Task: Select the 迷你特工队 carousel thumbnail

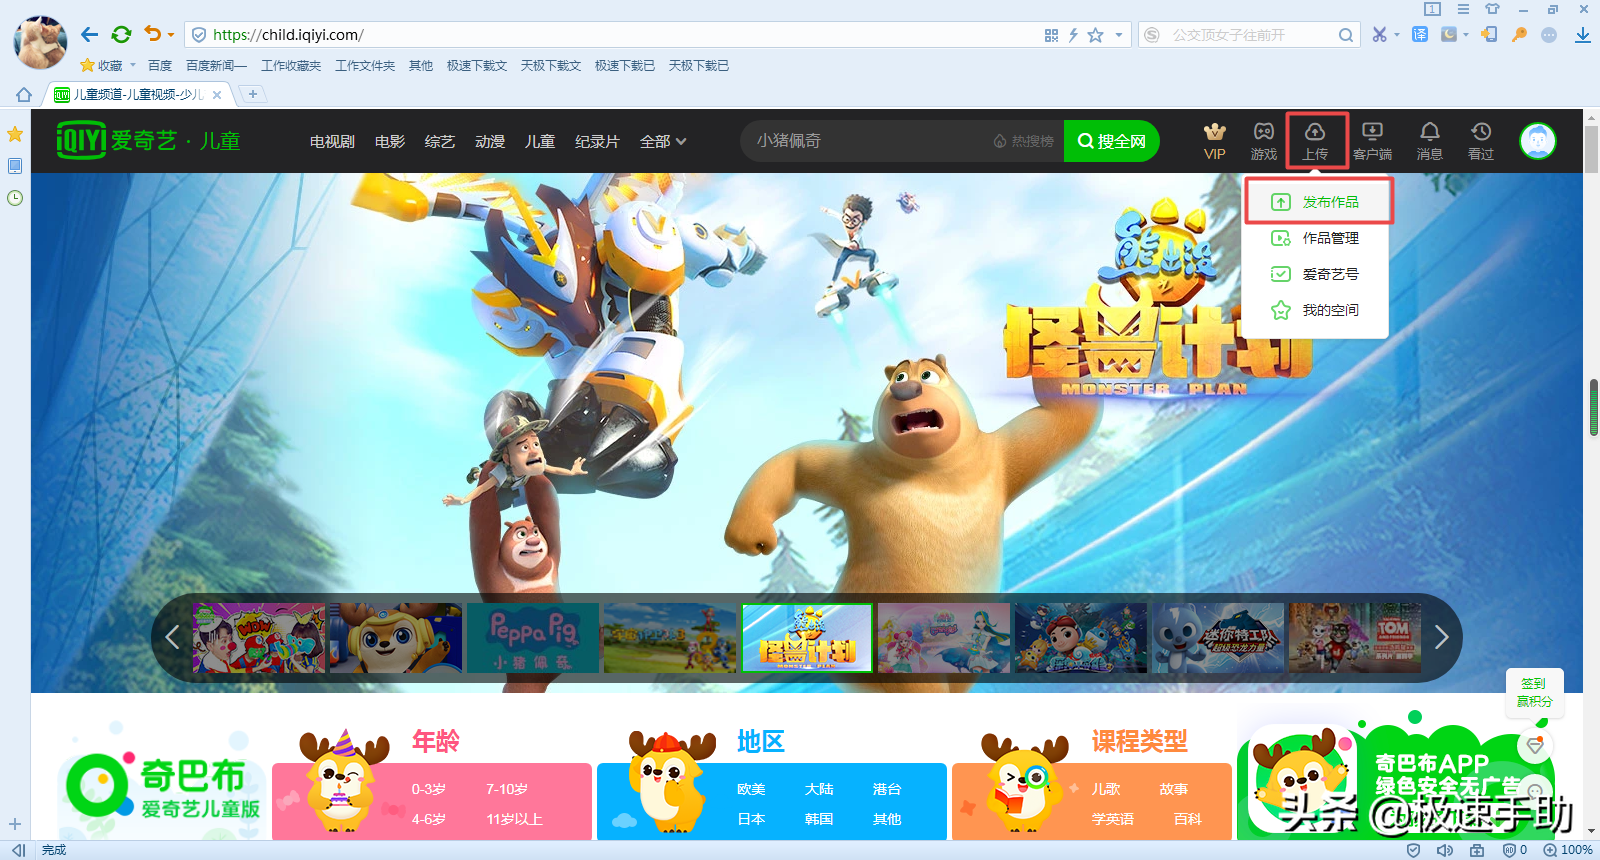Action: (1218, 638)
